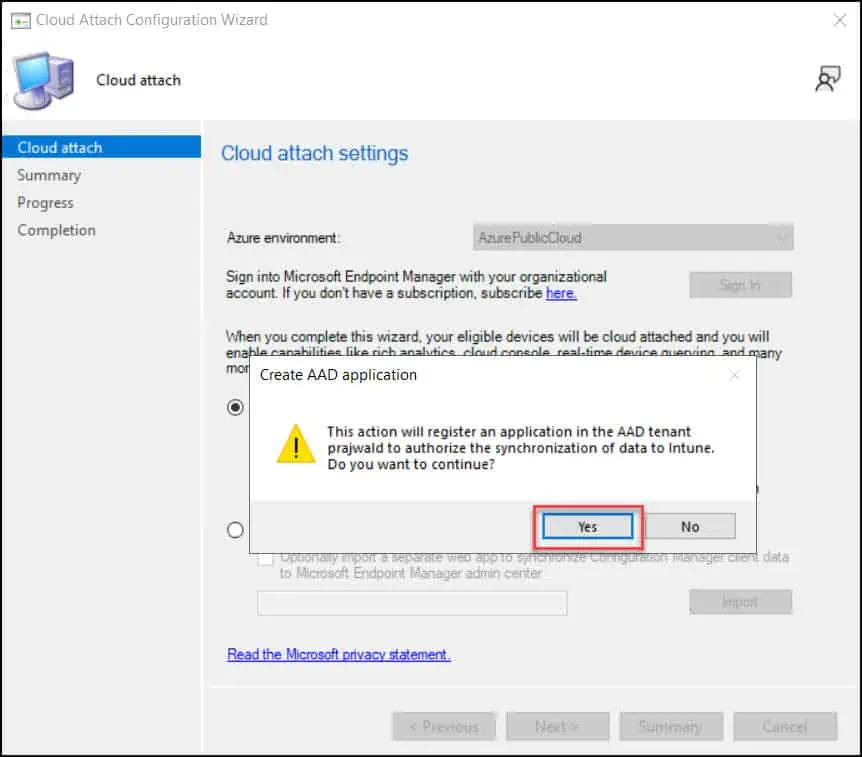This screenshot has height=757, width=862.
Task: Click the Cloud attach settings heading
Action: pyautogui.click(x=314, y=153)
